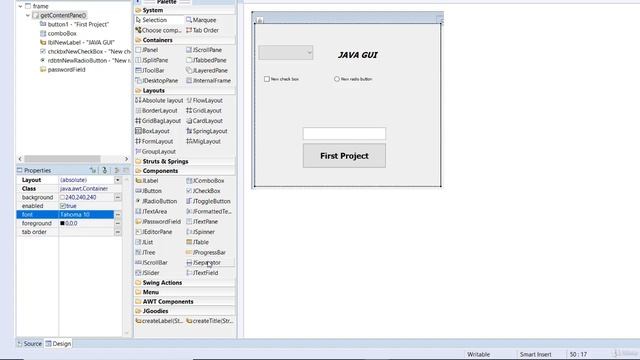Click the structure tree horizontal scrollbar
Screen dimensions: 640x360
[x=62, y=159]
